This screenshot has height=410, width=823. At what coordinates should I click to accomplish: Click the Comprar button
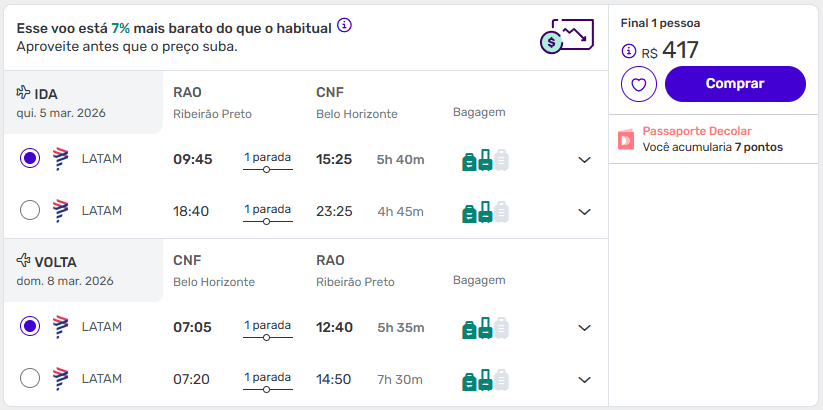[735, 84]
